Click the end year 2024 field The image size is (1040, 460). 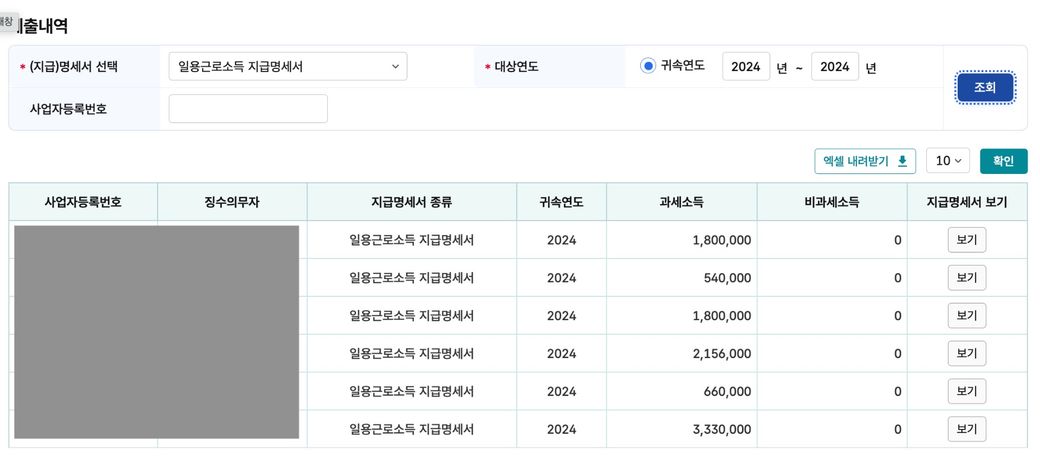(835, 67)
